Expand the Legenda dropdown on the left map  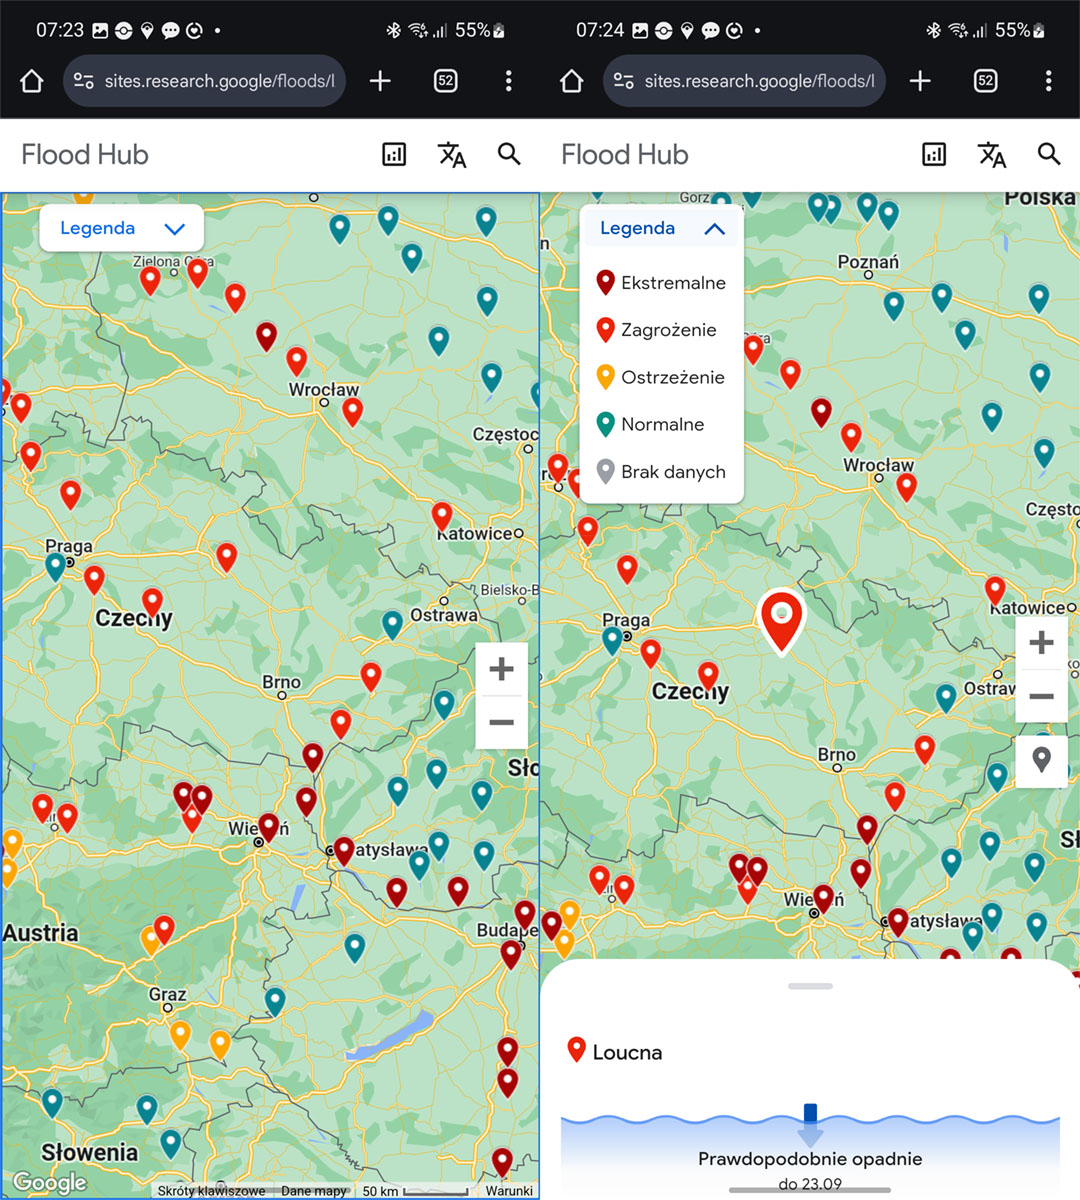point(122,228)
